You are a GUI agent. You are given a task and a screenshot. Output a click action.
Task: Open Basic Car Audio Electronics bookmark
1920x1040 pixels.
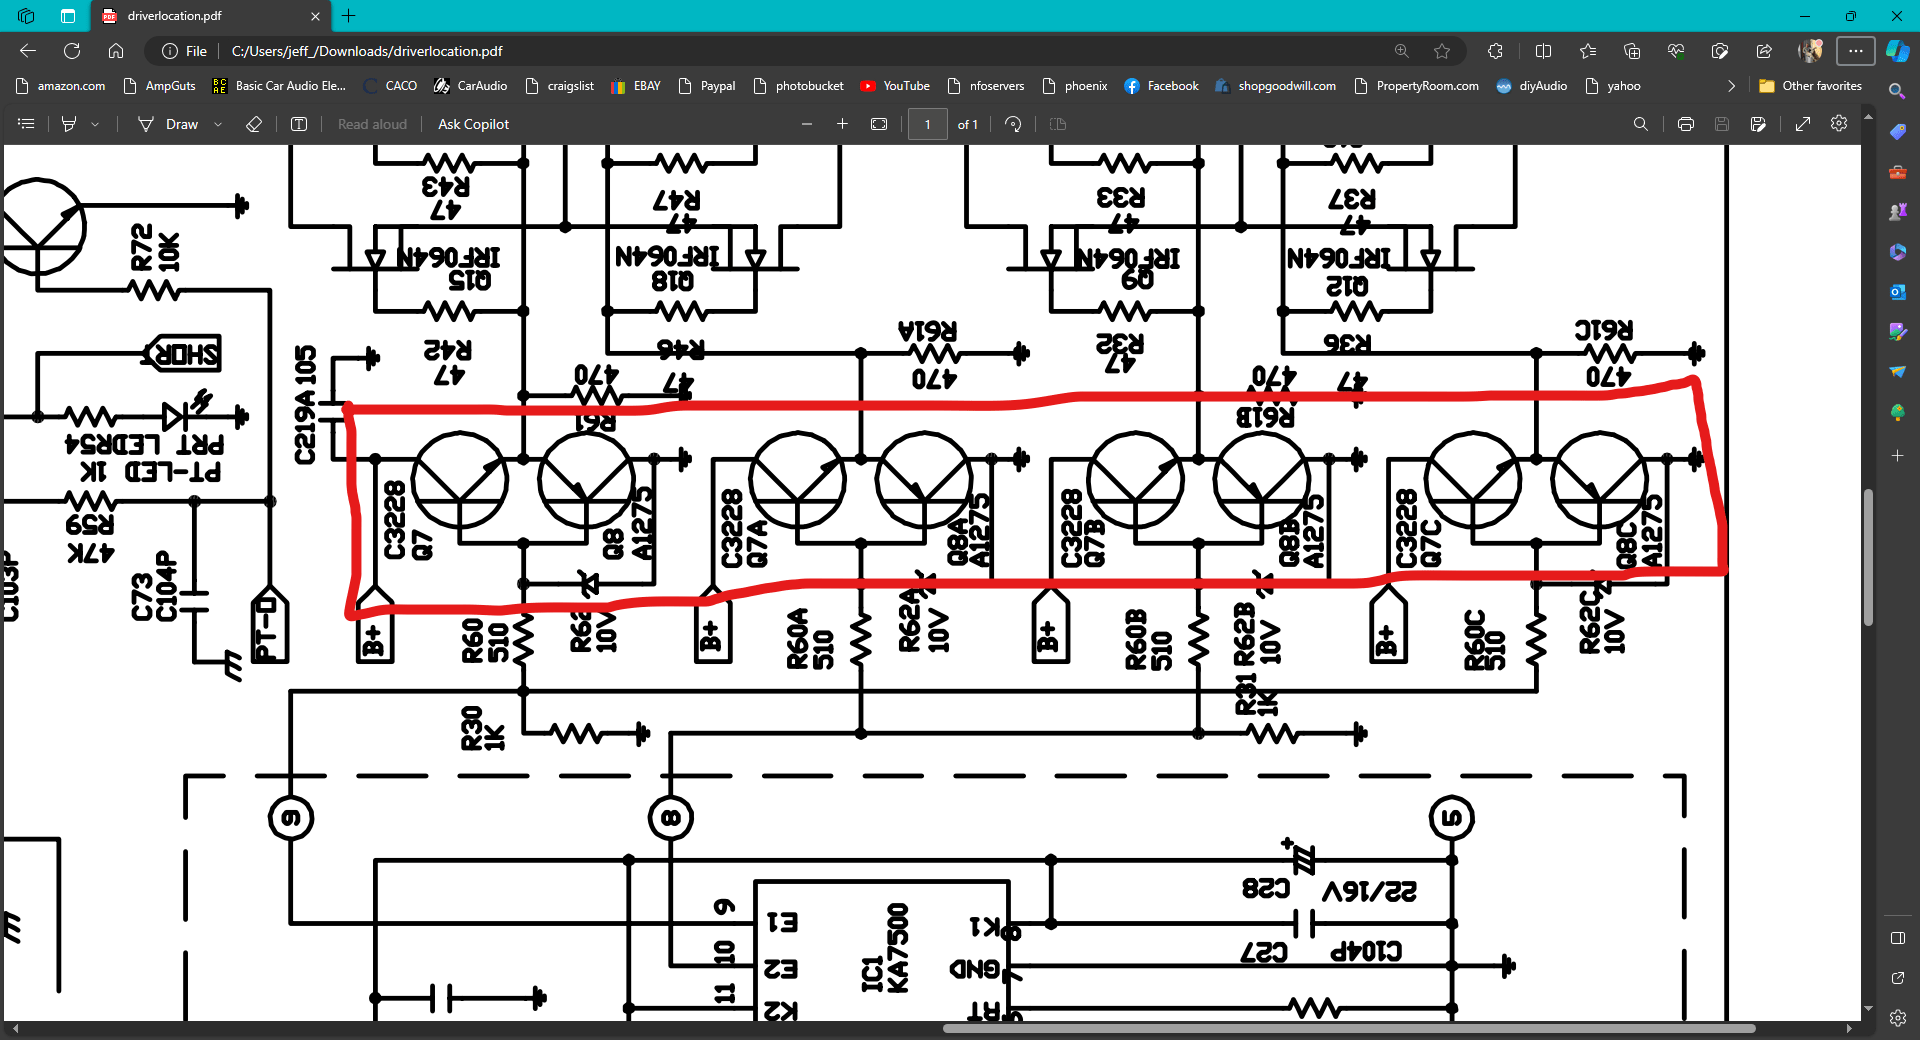click(x=279, y=86)
